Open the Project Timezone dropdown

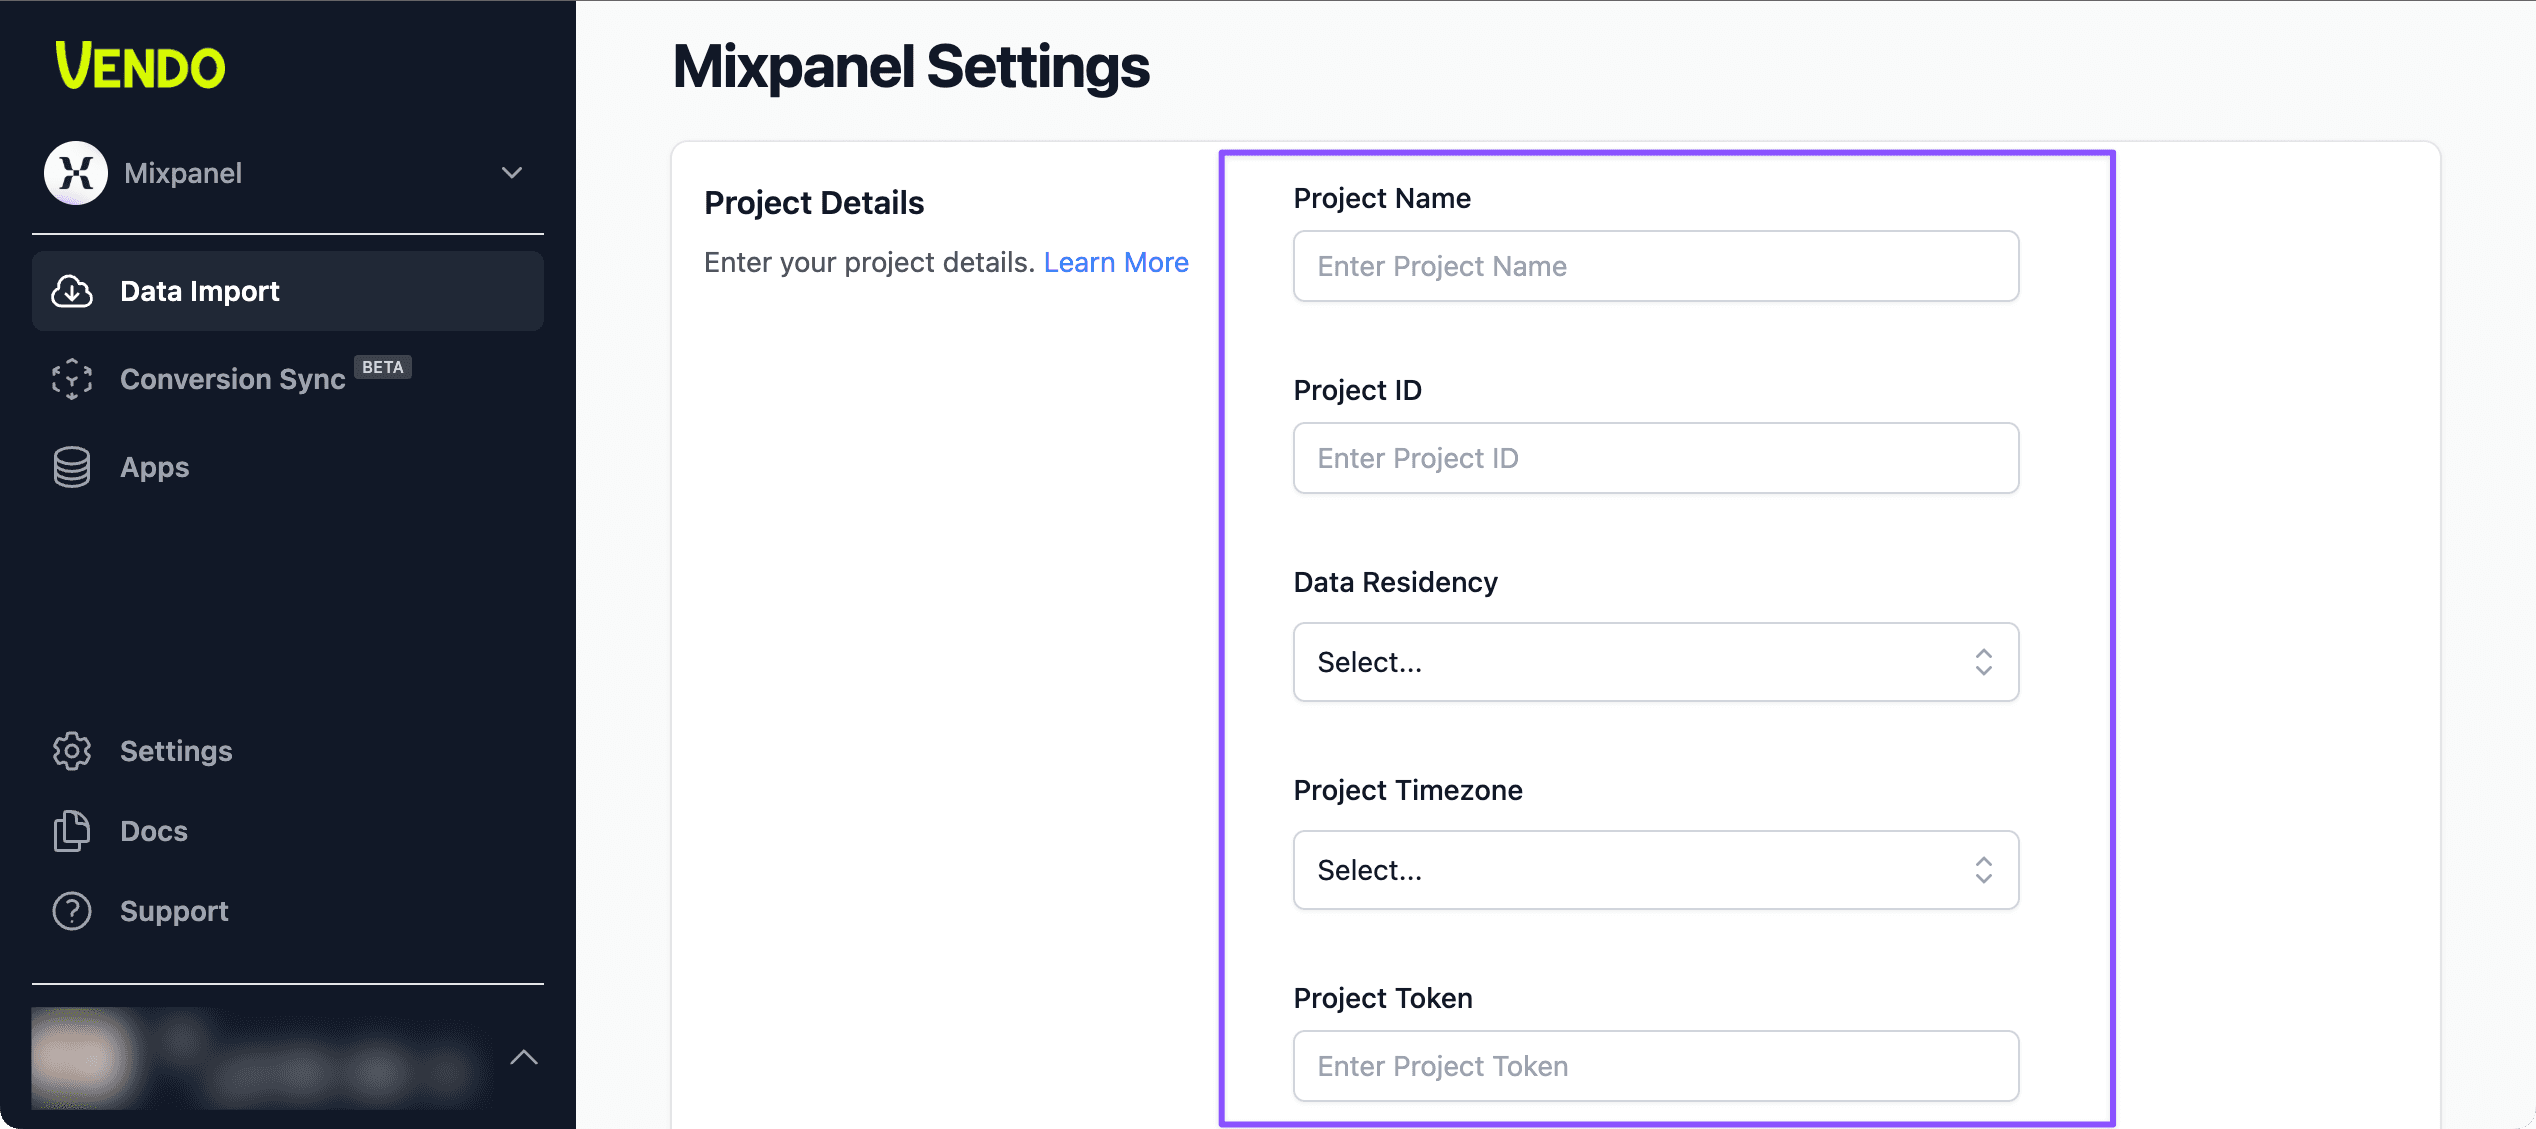click(x=1655, y=870)
